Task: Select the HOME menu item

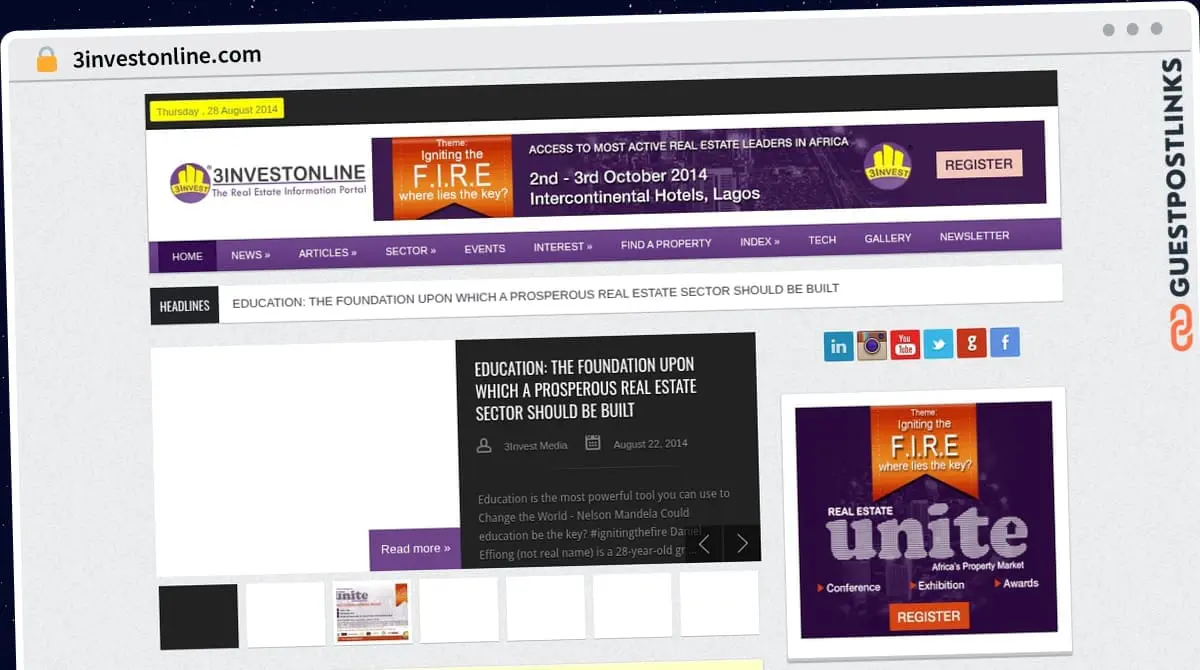Action: pos(187,256)
